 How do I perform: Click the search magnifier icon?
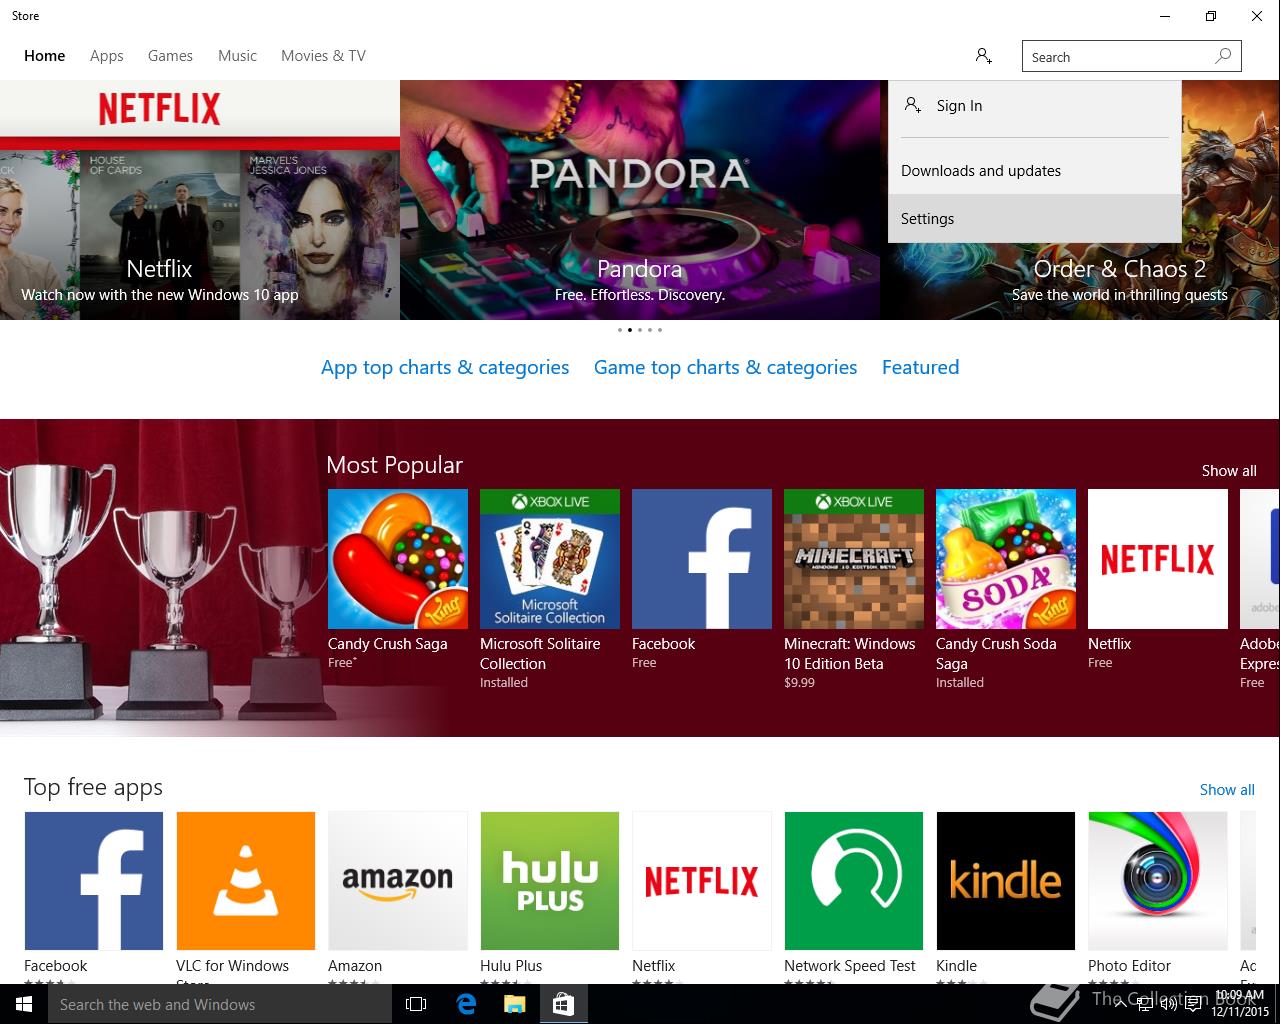(1222, 56)
